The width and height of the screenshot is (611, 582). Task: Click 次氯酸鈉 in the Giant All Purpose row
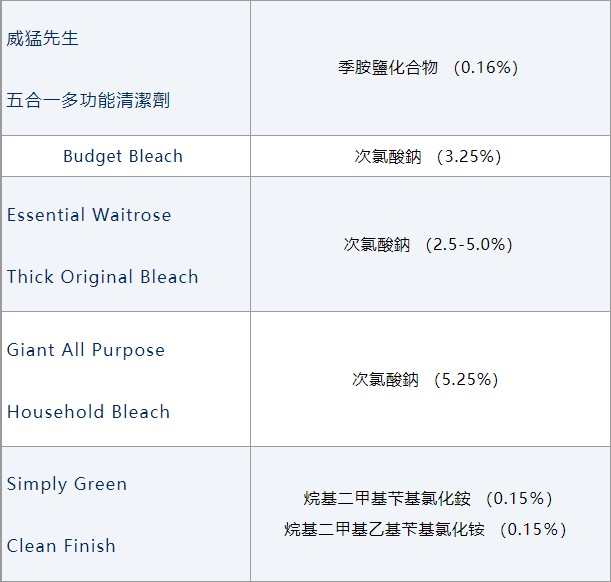coord(385,380)
